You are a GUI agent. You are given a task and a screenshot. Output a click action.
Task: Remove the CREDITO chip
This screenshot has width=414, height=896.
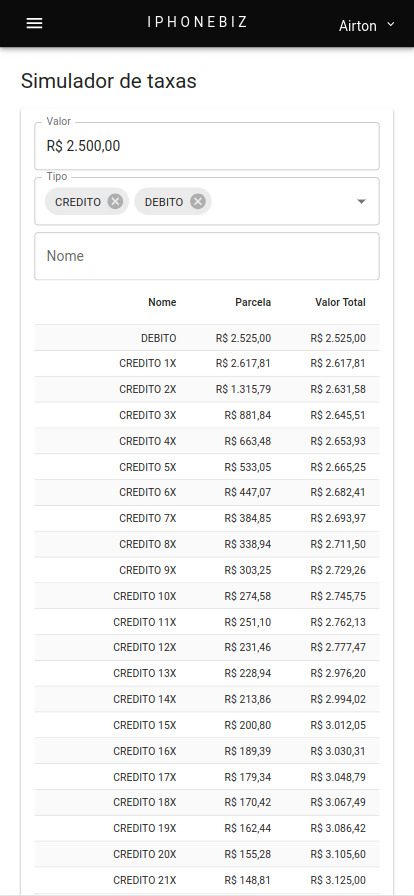tap(116, 202)
